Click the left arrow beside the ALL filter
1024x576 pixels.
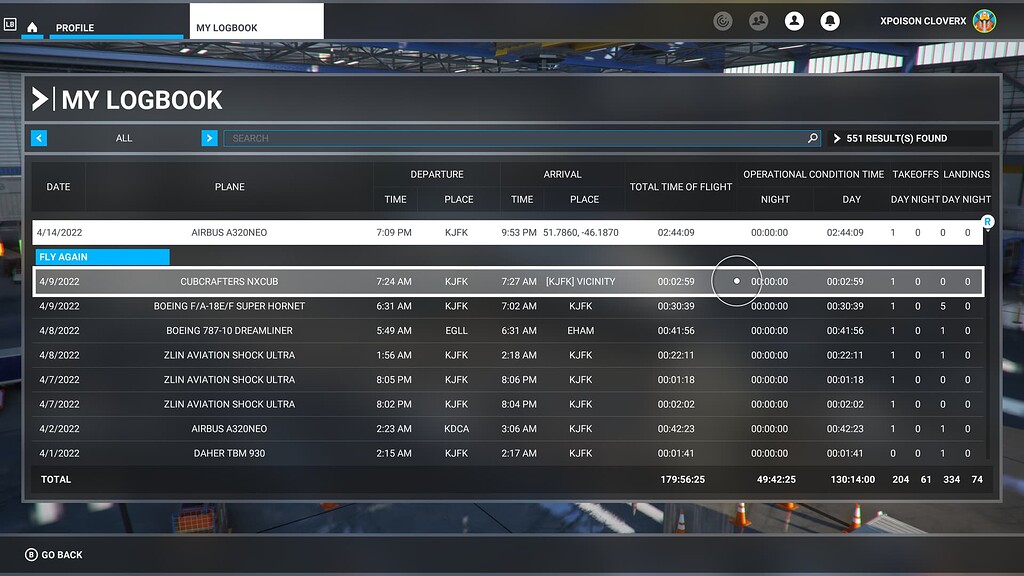(39, 138)
